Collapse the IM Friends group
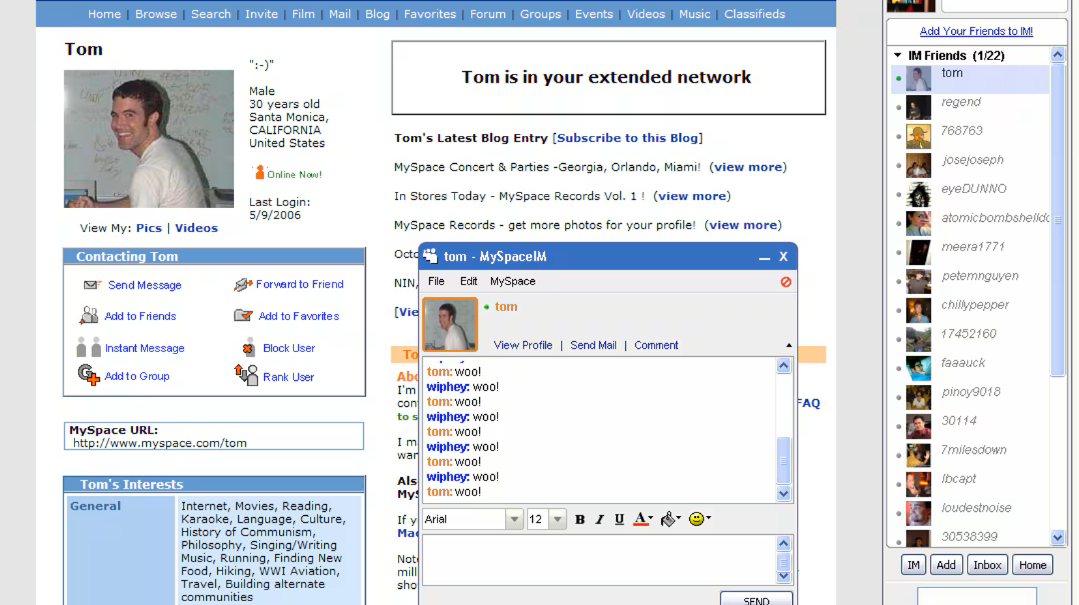The width and height of the screenshot is (1079, 605). tap(897, 55)
